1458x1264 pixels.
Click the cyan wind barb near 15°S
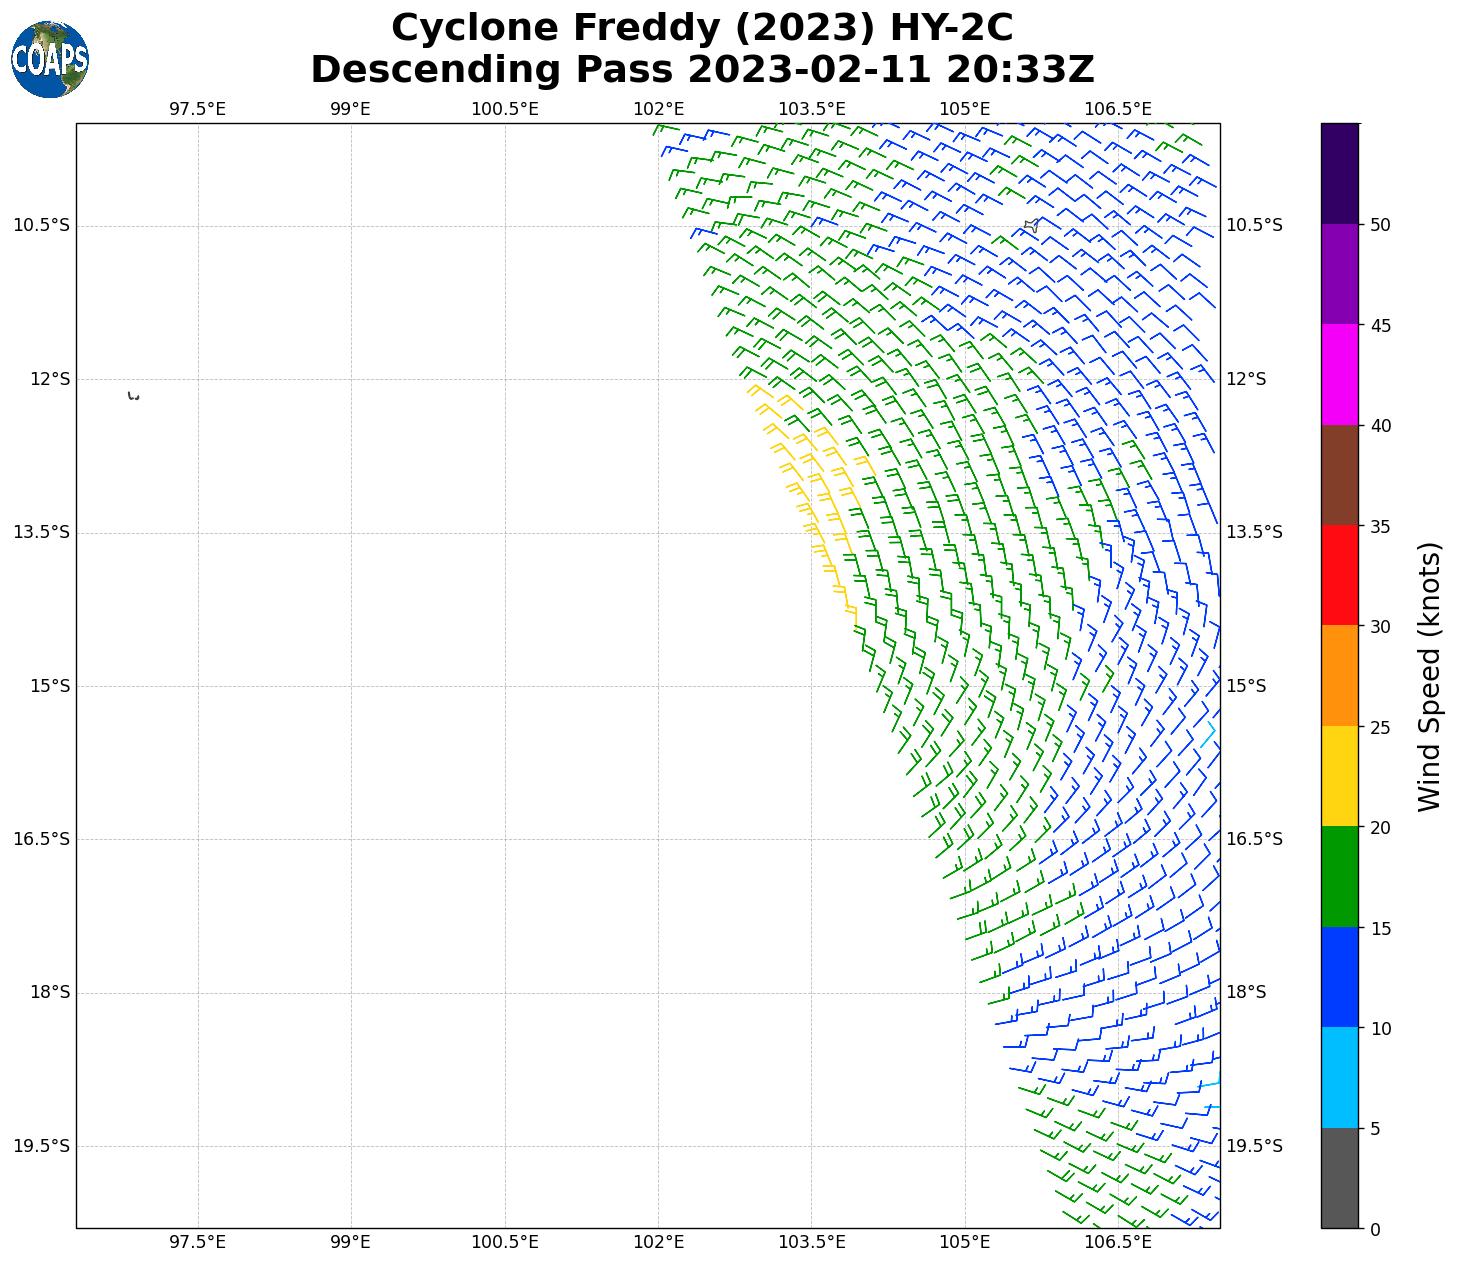coord(1208,734)
